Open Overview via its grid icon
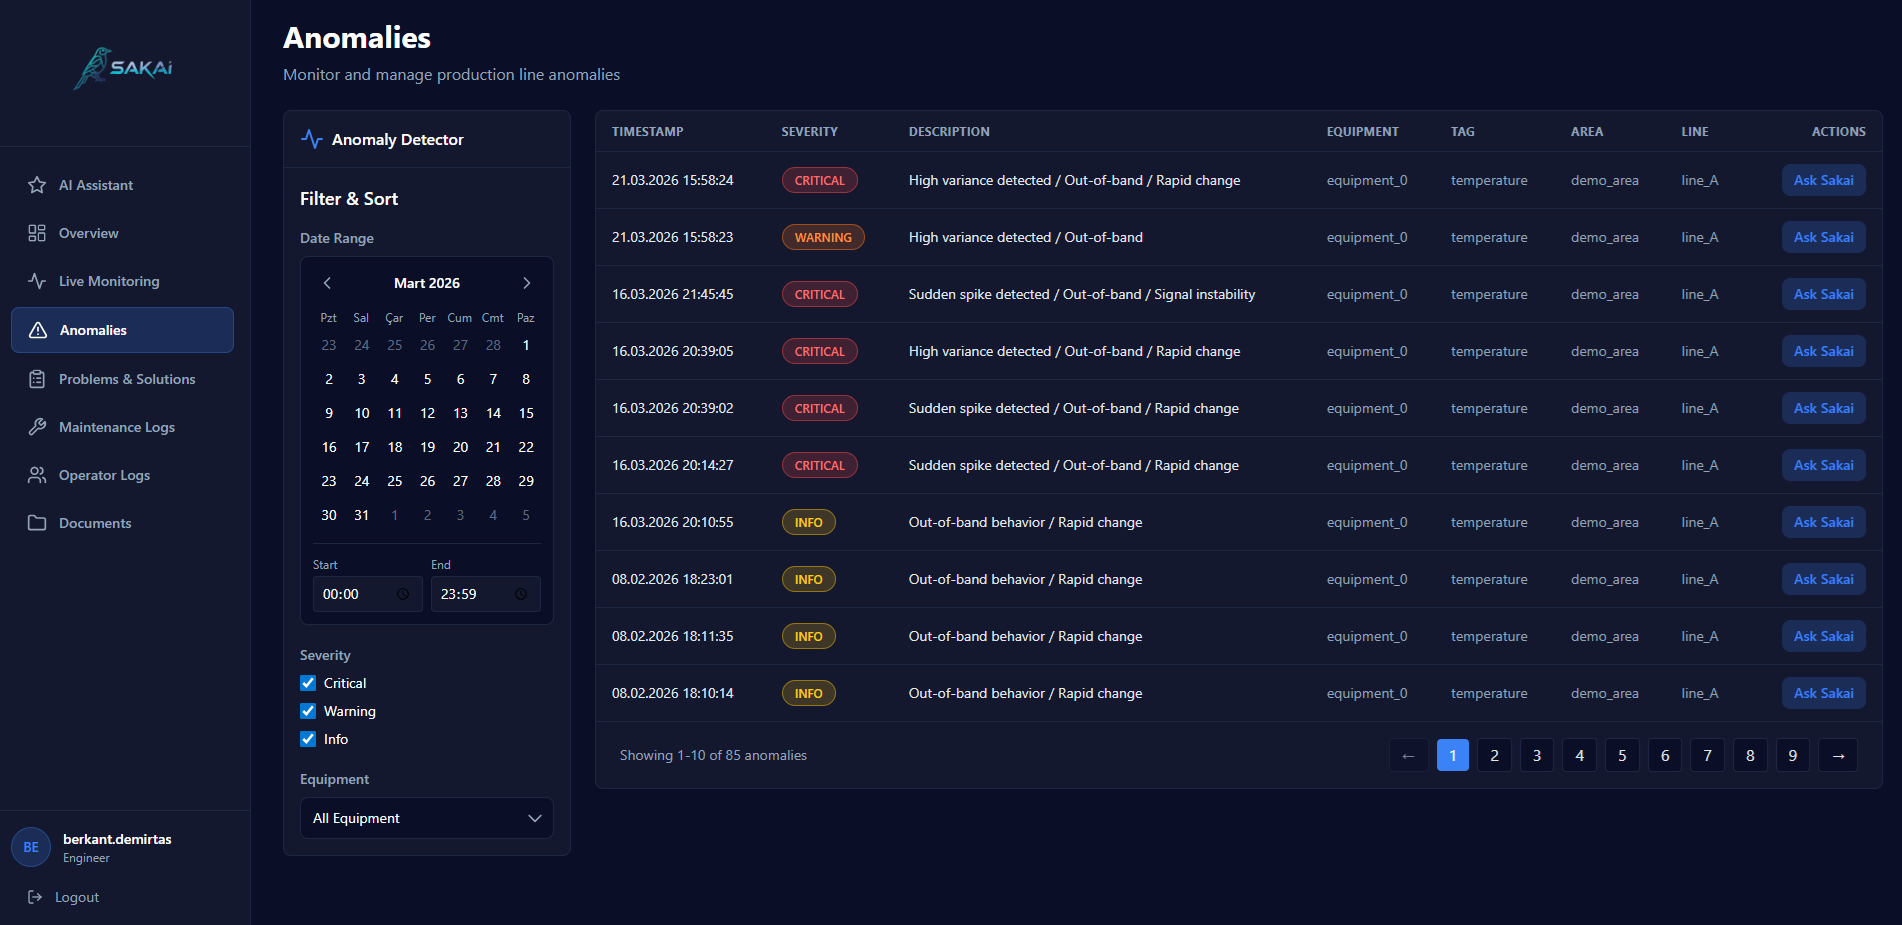The height and width of the screenshot is (925, 1902). (x=37, y=233)
